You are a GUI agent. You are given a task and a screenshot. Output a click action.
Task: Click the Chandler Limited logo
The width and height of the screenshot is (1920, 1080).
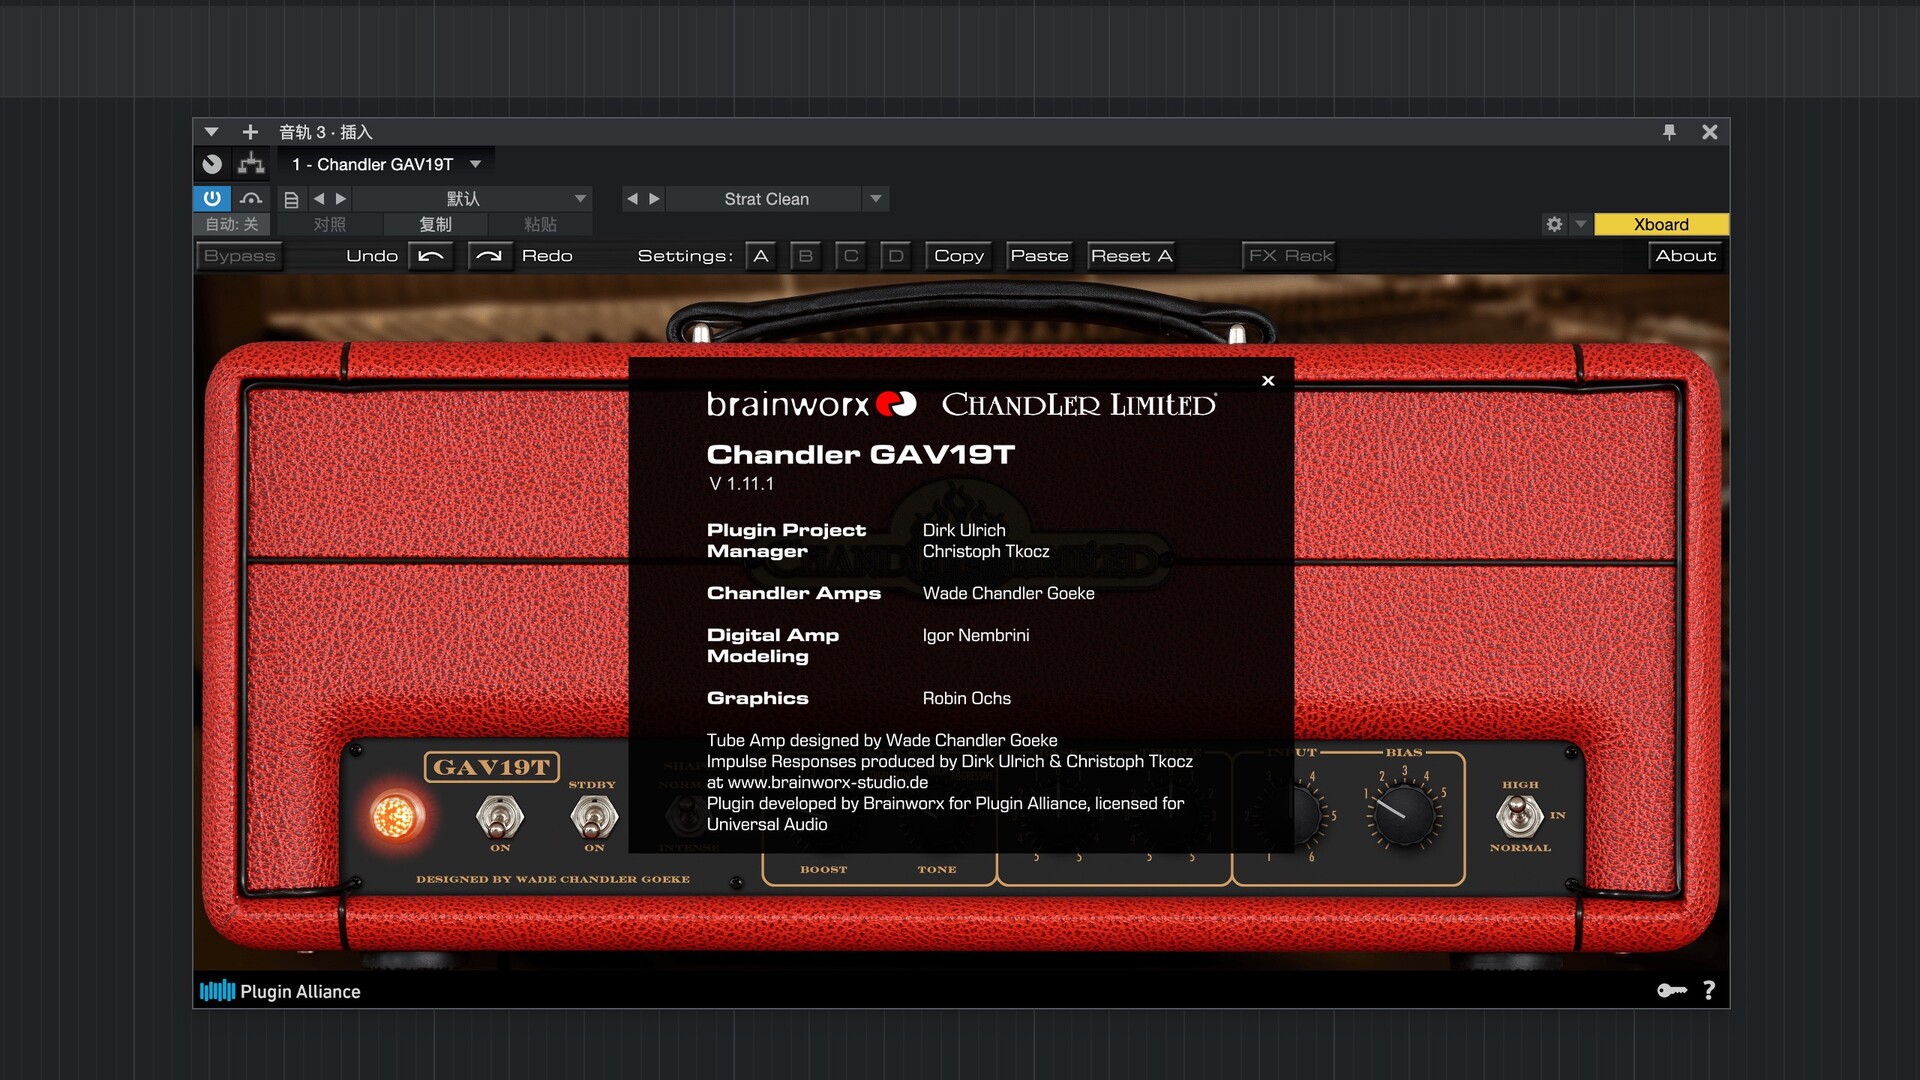pyautogui.click(x=1079, y=404)
